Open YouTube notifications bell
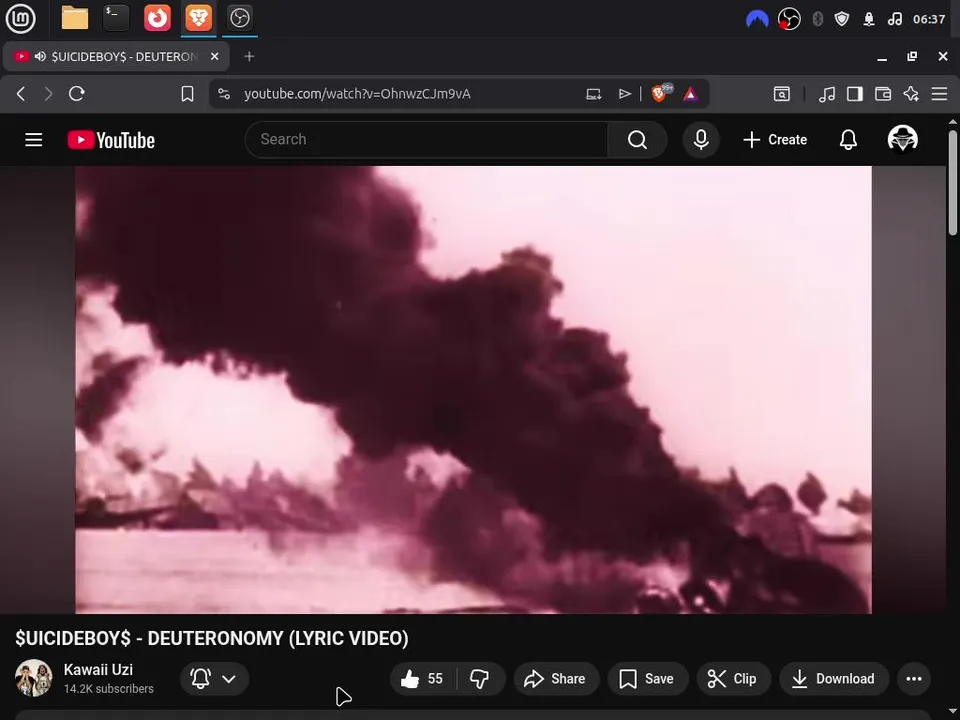Screen dimensions: 960x720 point(848,140)
